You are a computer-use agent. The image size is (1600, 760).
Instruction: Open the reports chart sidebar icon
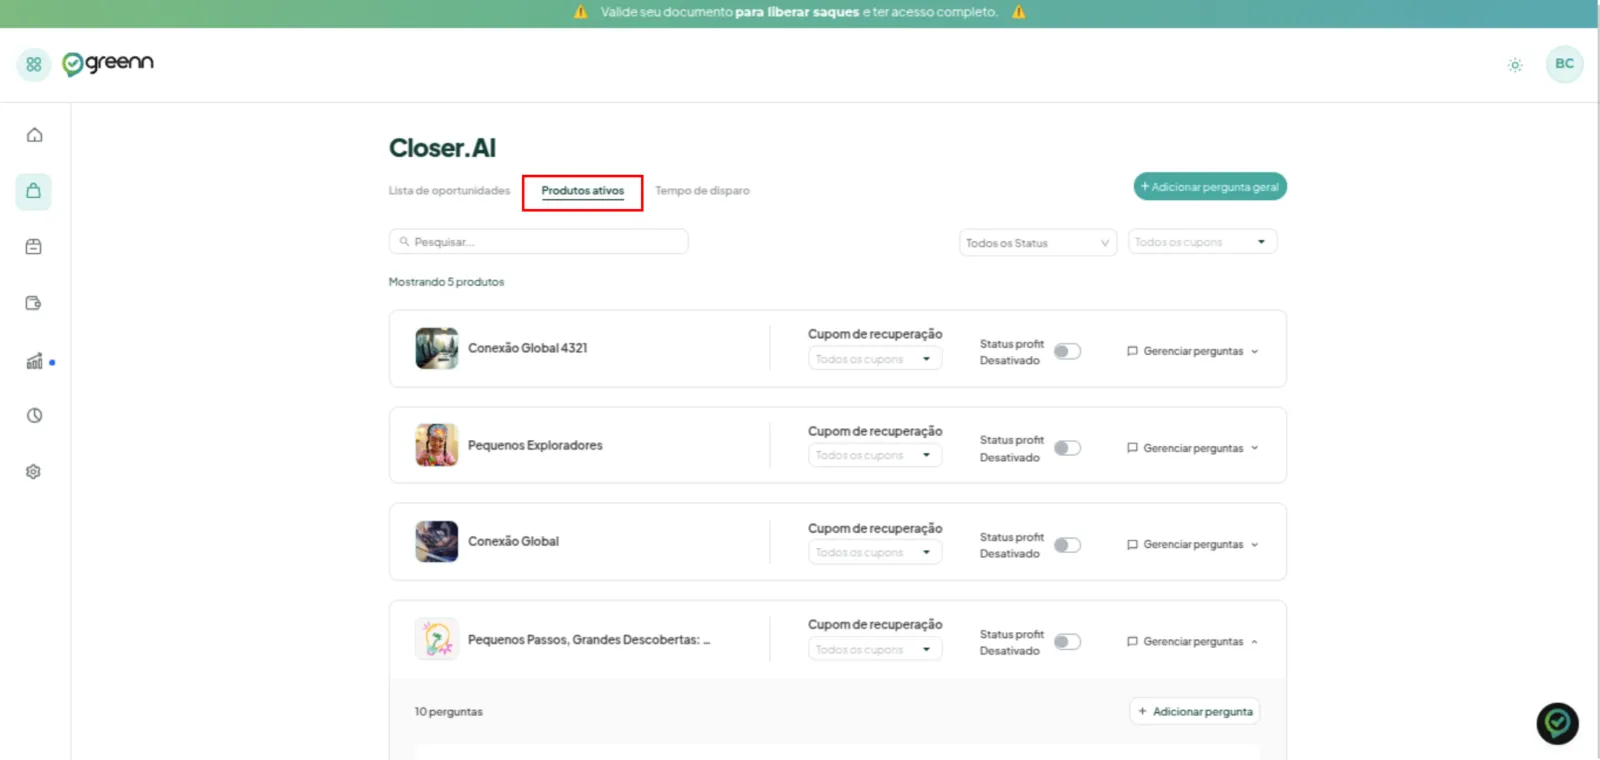(35, 361)
